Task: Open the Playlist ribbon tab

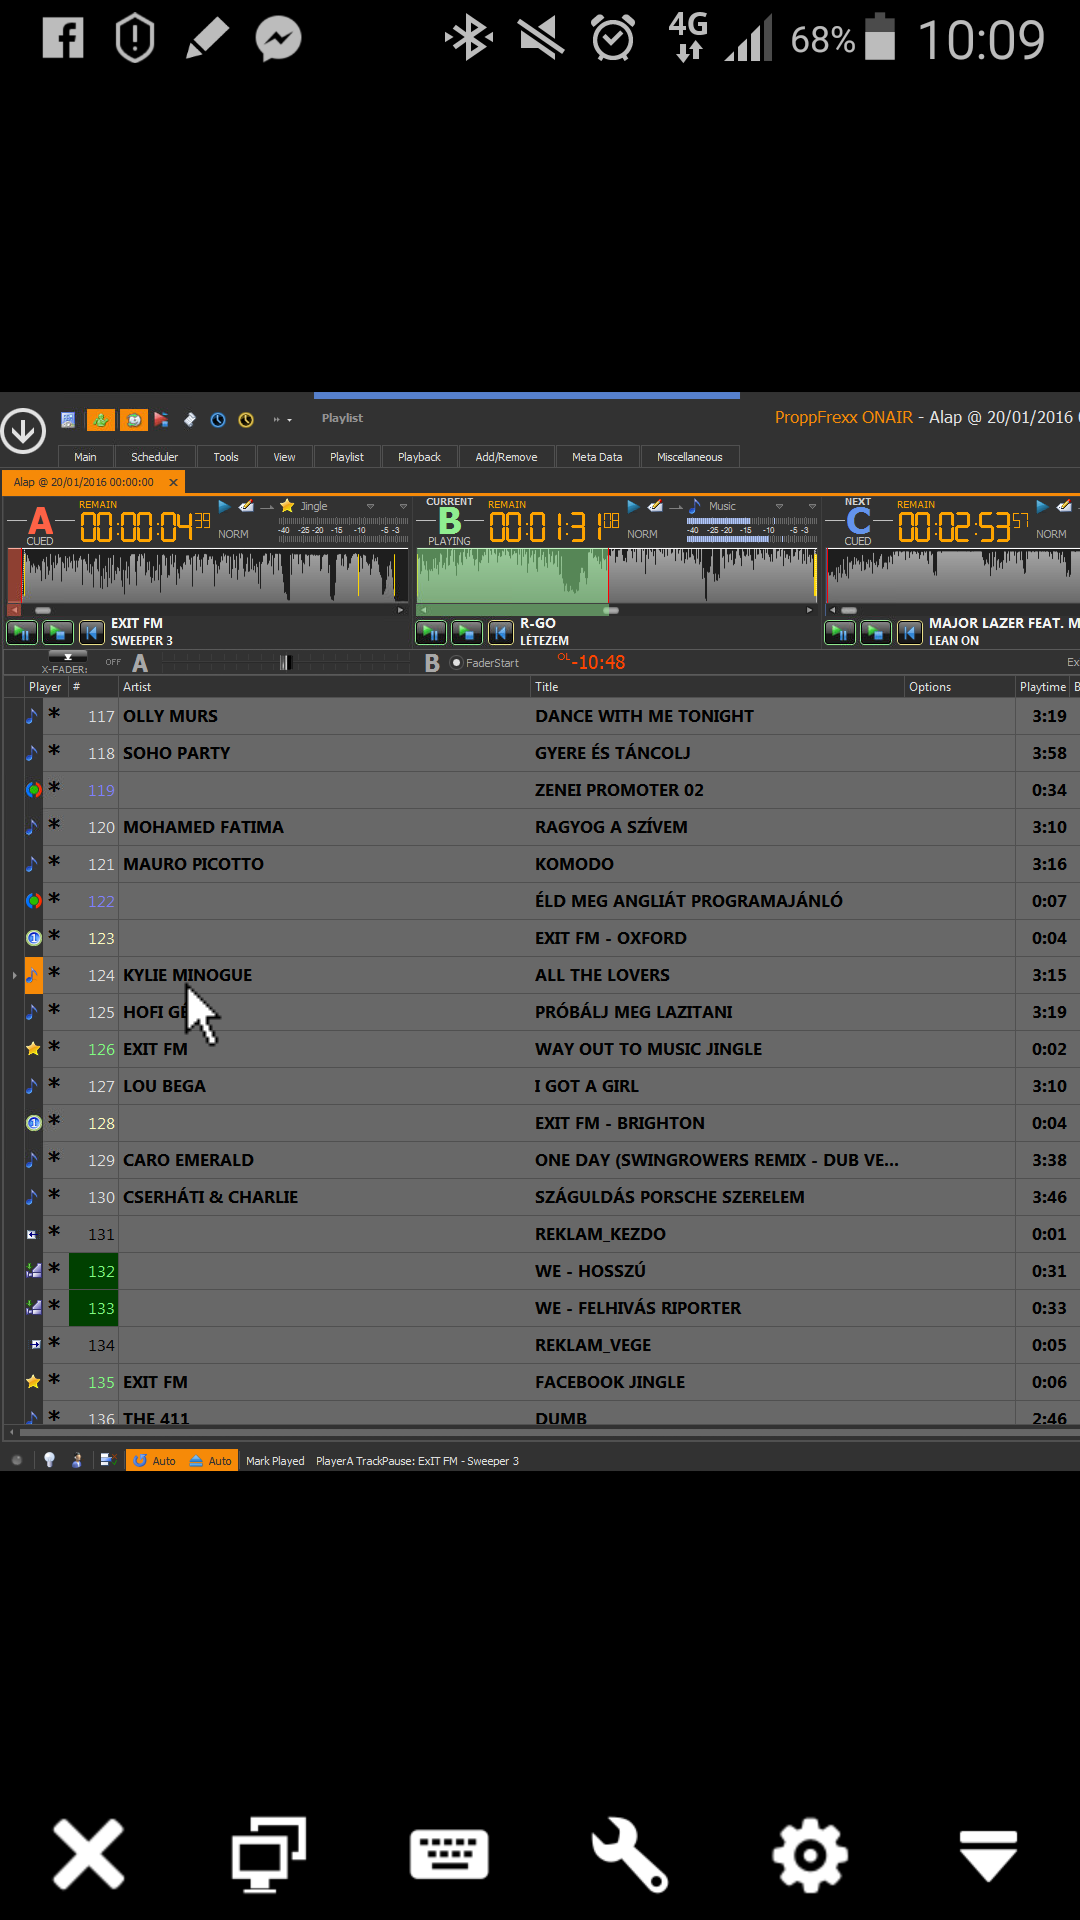Action: [347, 457]
